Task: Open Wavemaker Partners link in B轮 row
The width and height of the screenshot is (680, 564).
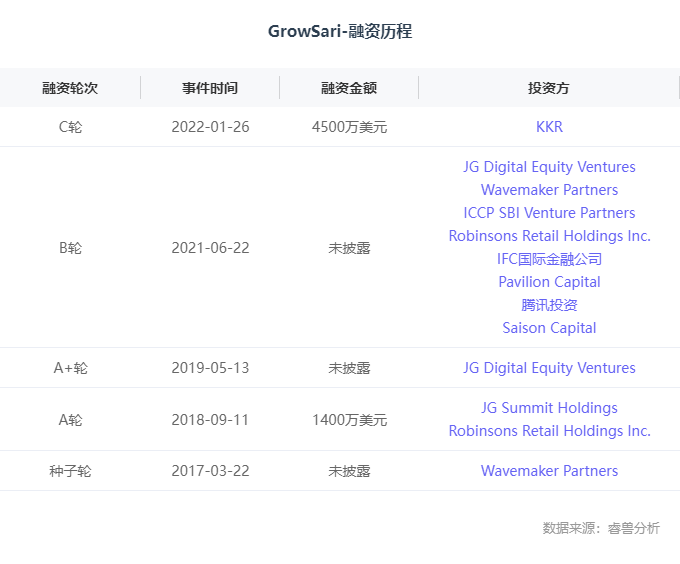Action: tap(549, 190)
